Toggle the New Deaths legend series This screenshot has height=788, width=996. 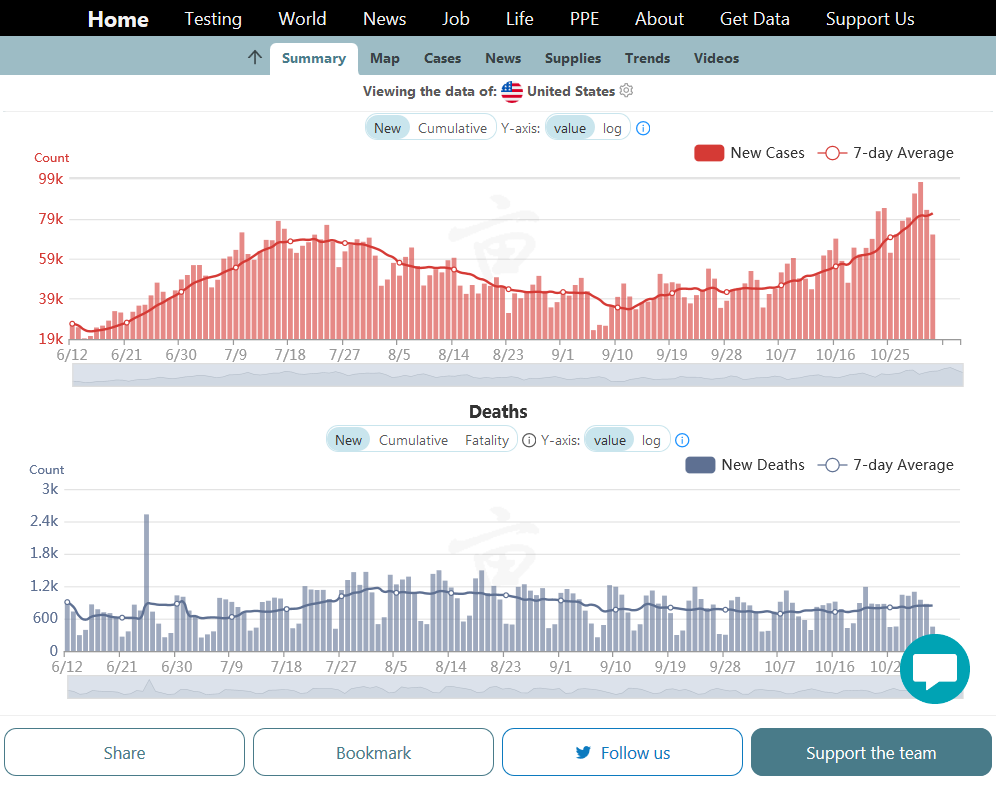(745, 465)
